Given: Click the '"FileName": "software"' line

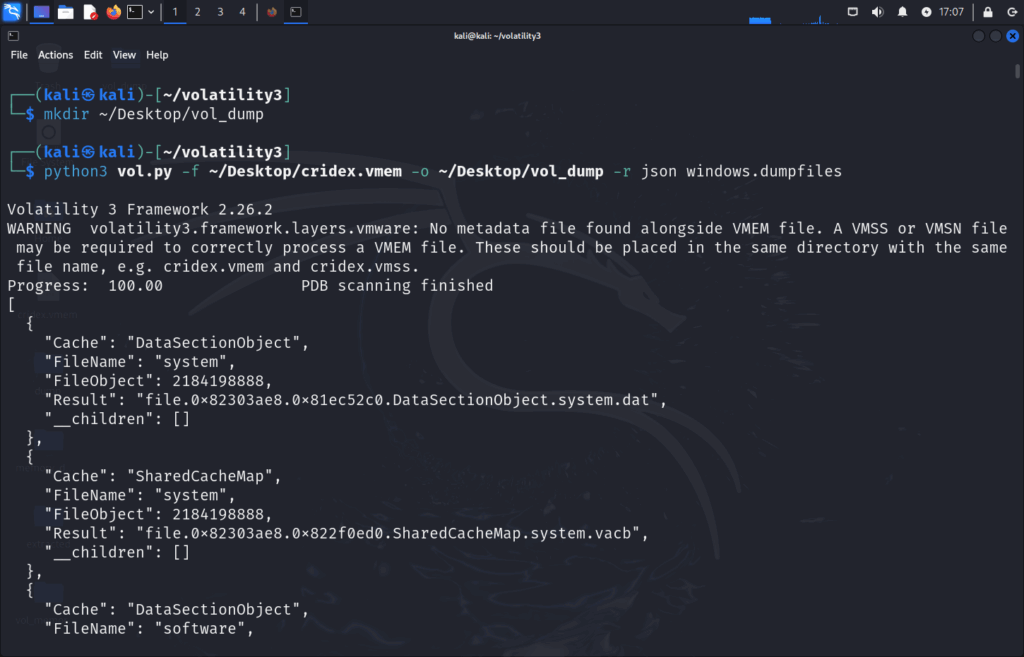Looking at the screenshot, I should [149, 628].
